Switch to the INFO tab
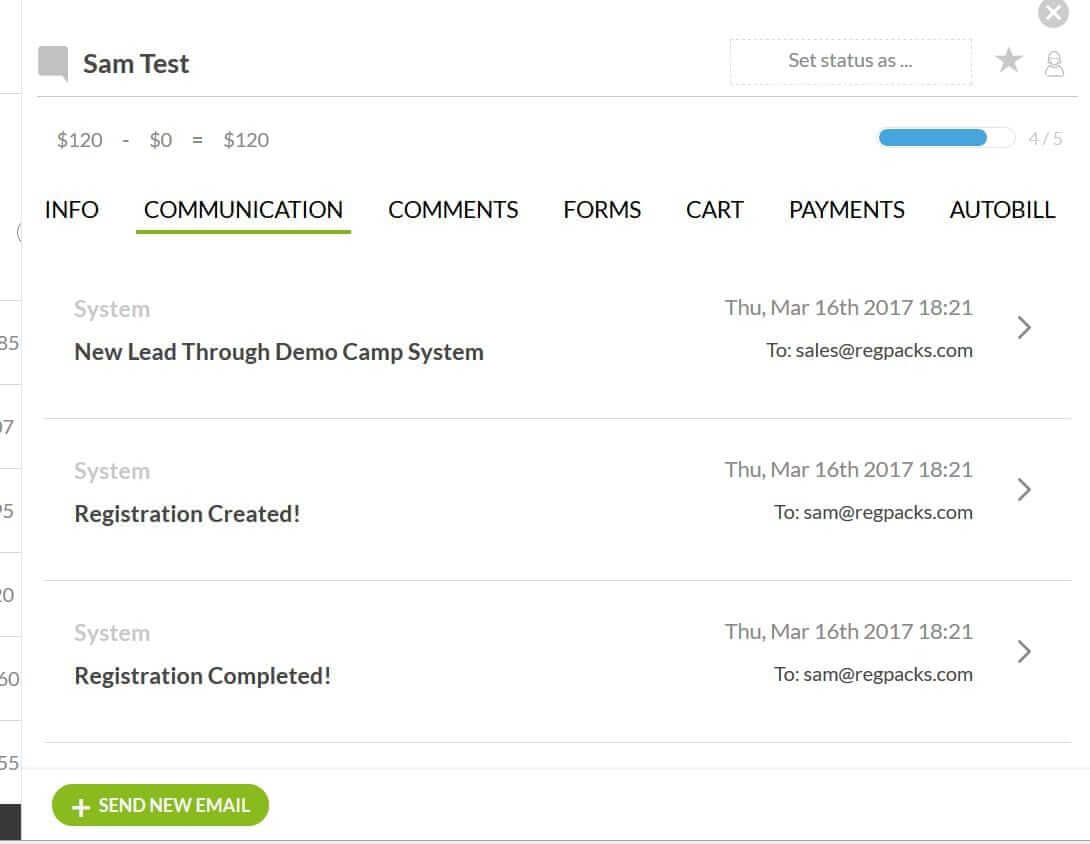The image size is (1090, 844). click(72, 210)
